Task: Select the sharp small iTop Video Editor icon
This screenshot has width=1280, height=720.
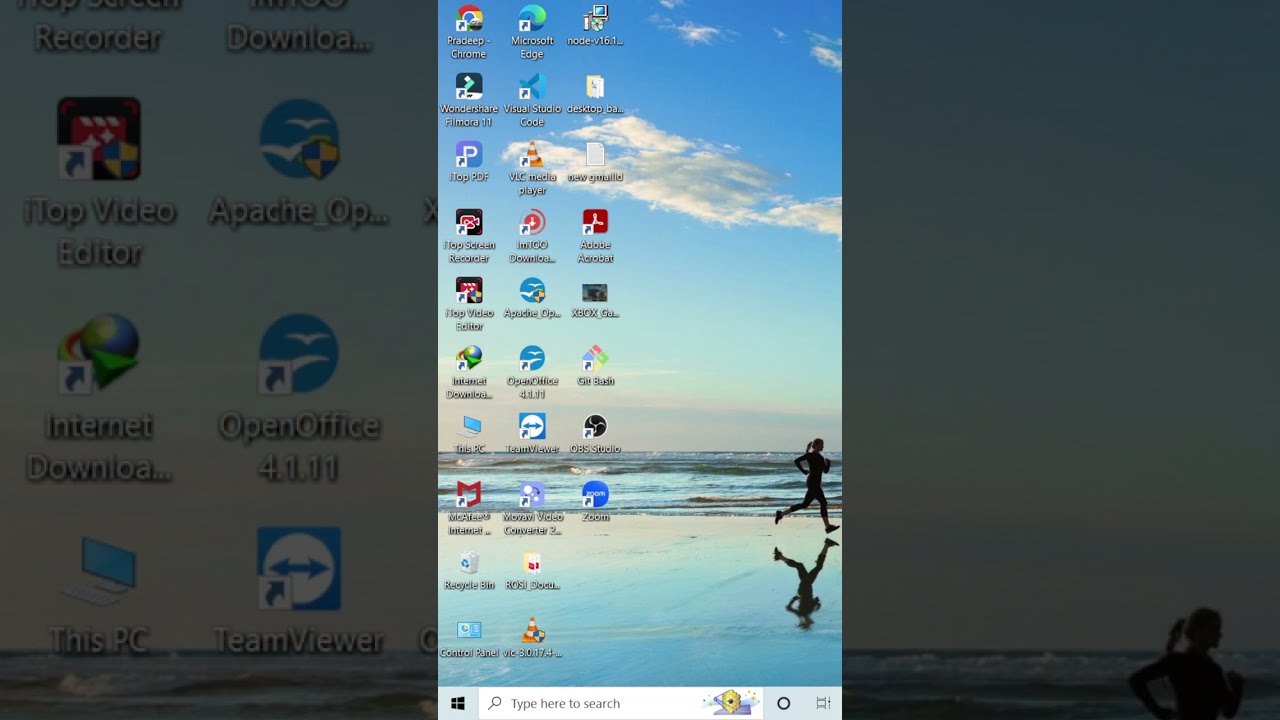Action: pos(468,303)
